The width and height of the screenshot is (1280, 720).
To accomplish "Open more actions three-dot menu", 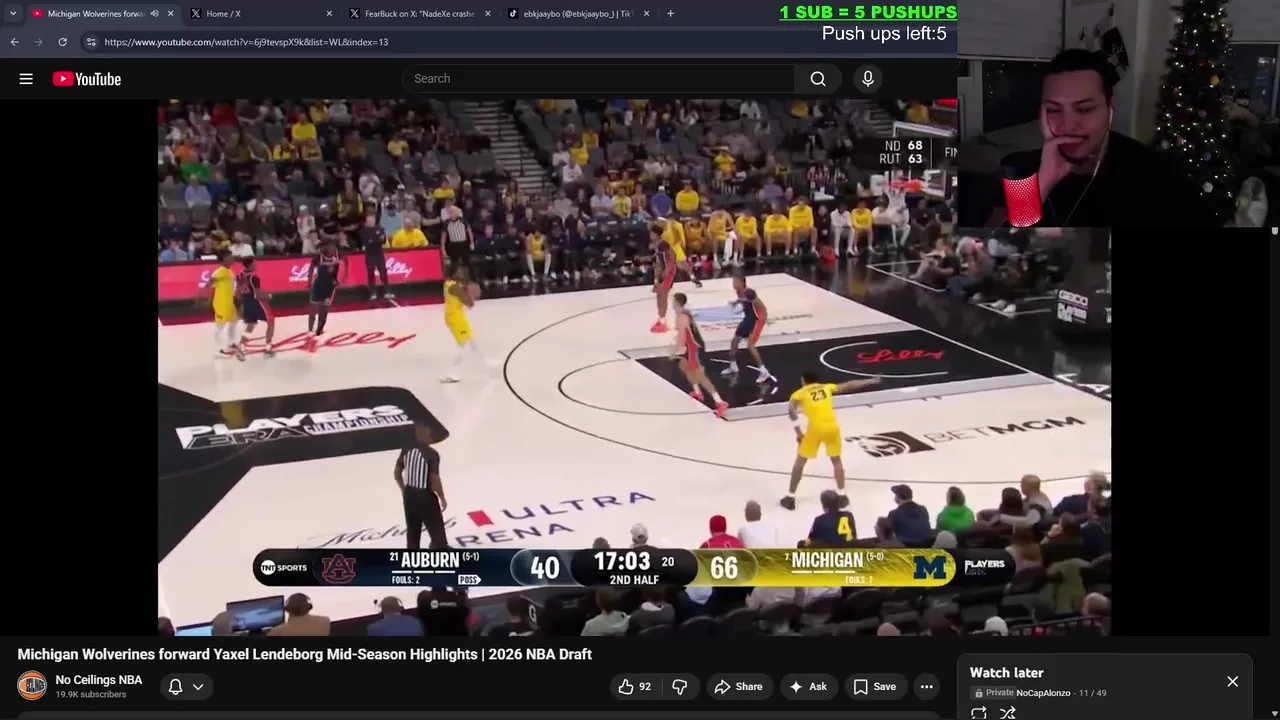I will (x=927, y=686).
